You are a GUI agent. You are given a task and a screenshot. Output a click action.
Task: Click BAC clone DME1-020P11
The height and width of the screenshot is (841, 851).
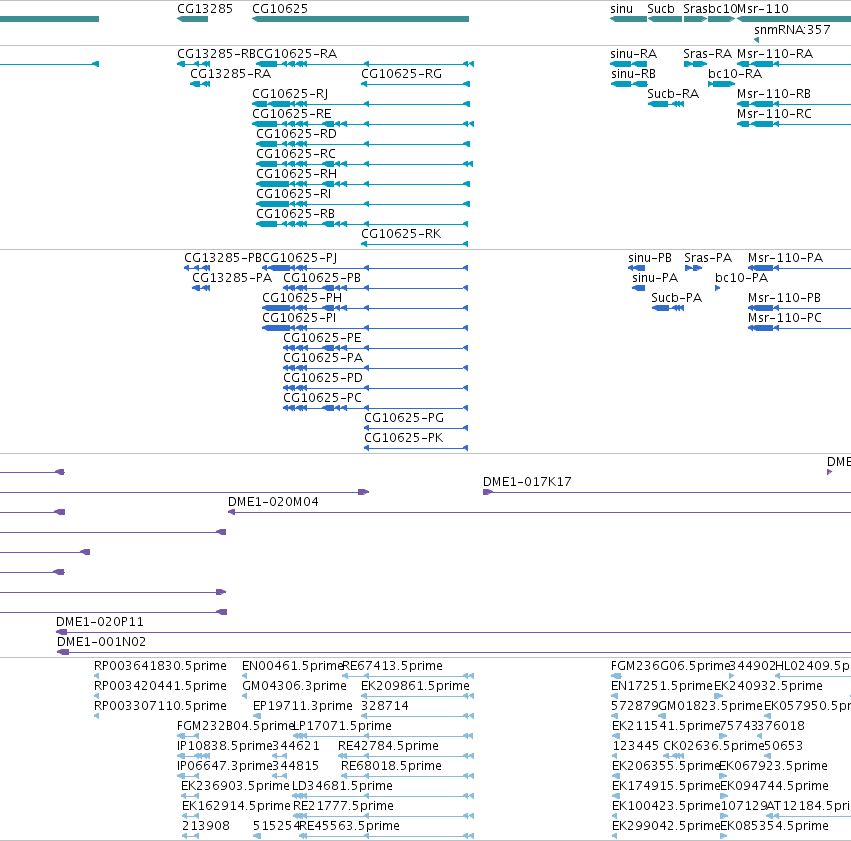click(x=100, y=622)
